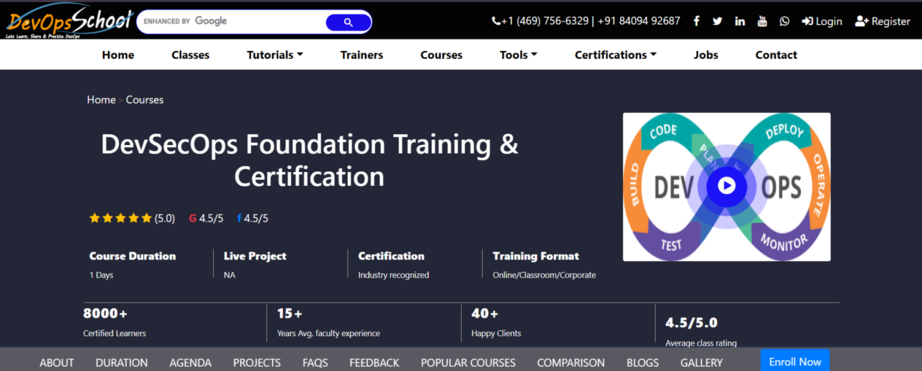Play the DevOps intro video
Viewport: 922px width, 371px height.
point(727,186)
